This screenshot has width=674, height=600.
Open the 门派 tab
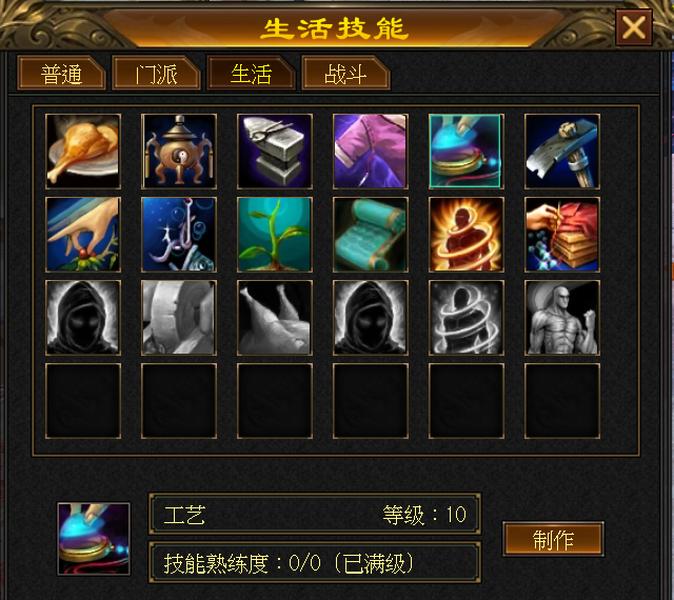156,73
